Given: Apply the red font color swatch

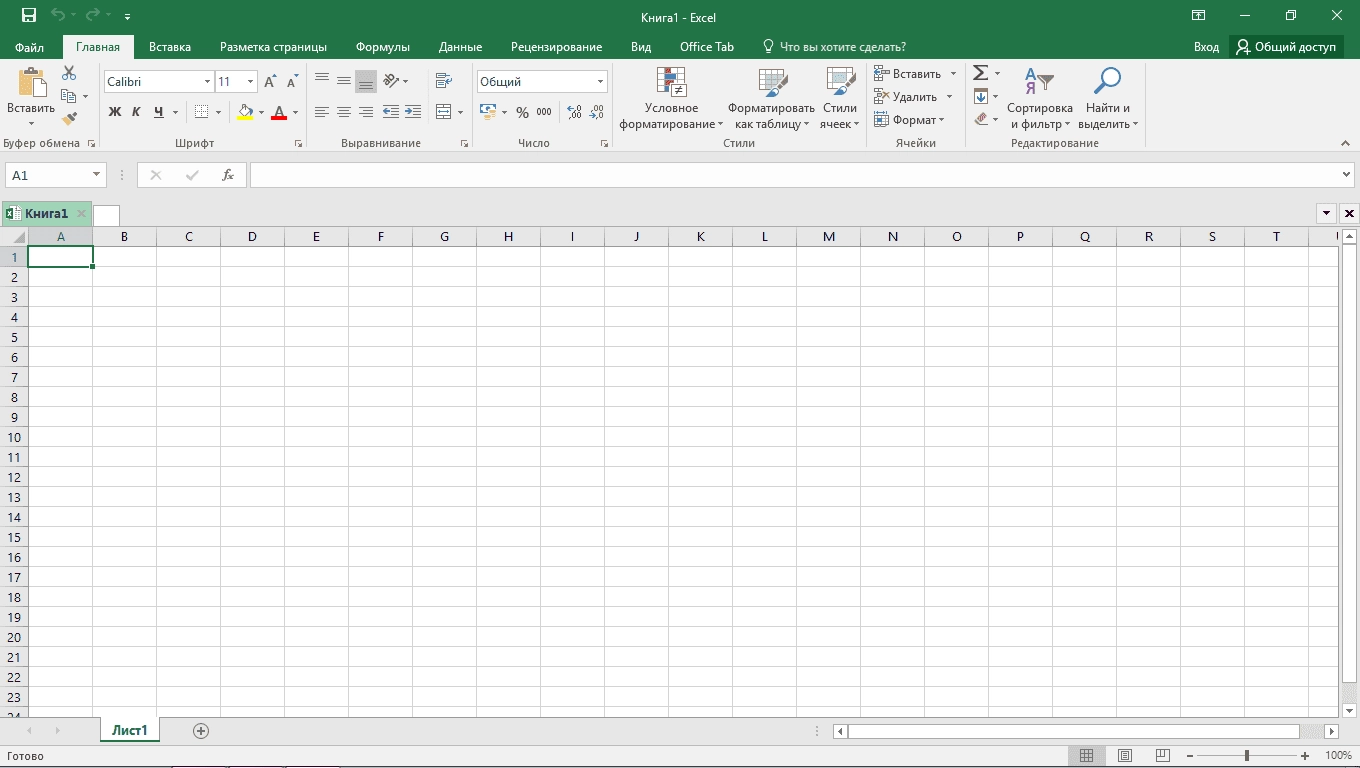Looking at the screenshot, I should pos(279,112).
